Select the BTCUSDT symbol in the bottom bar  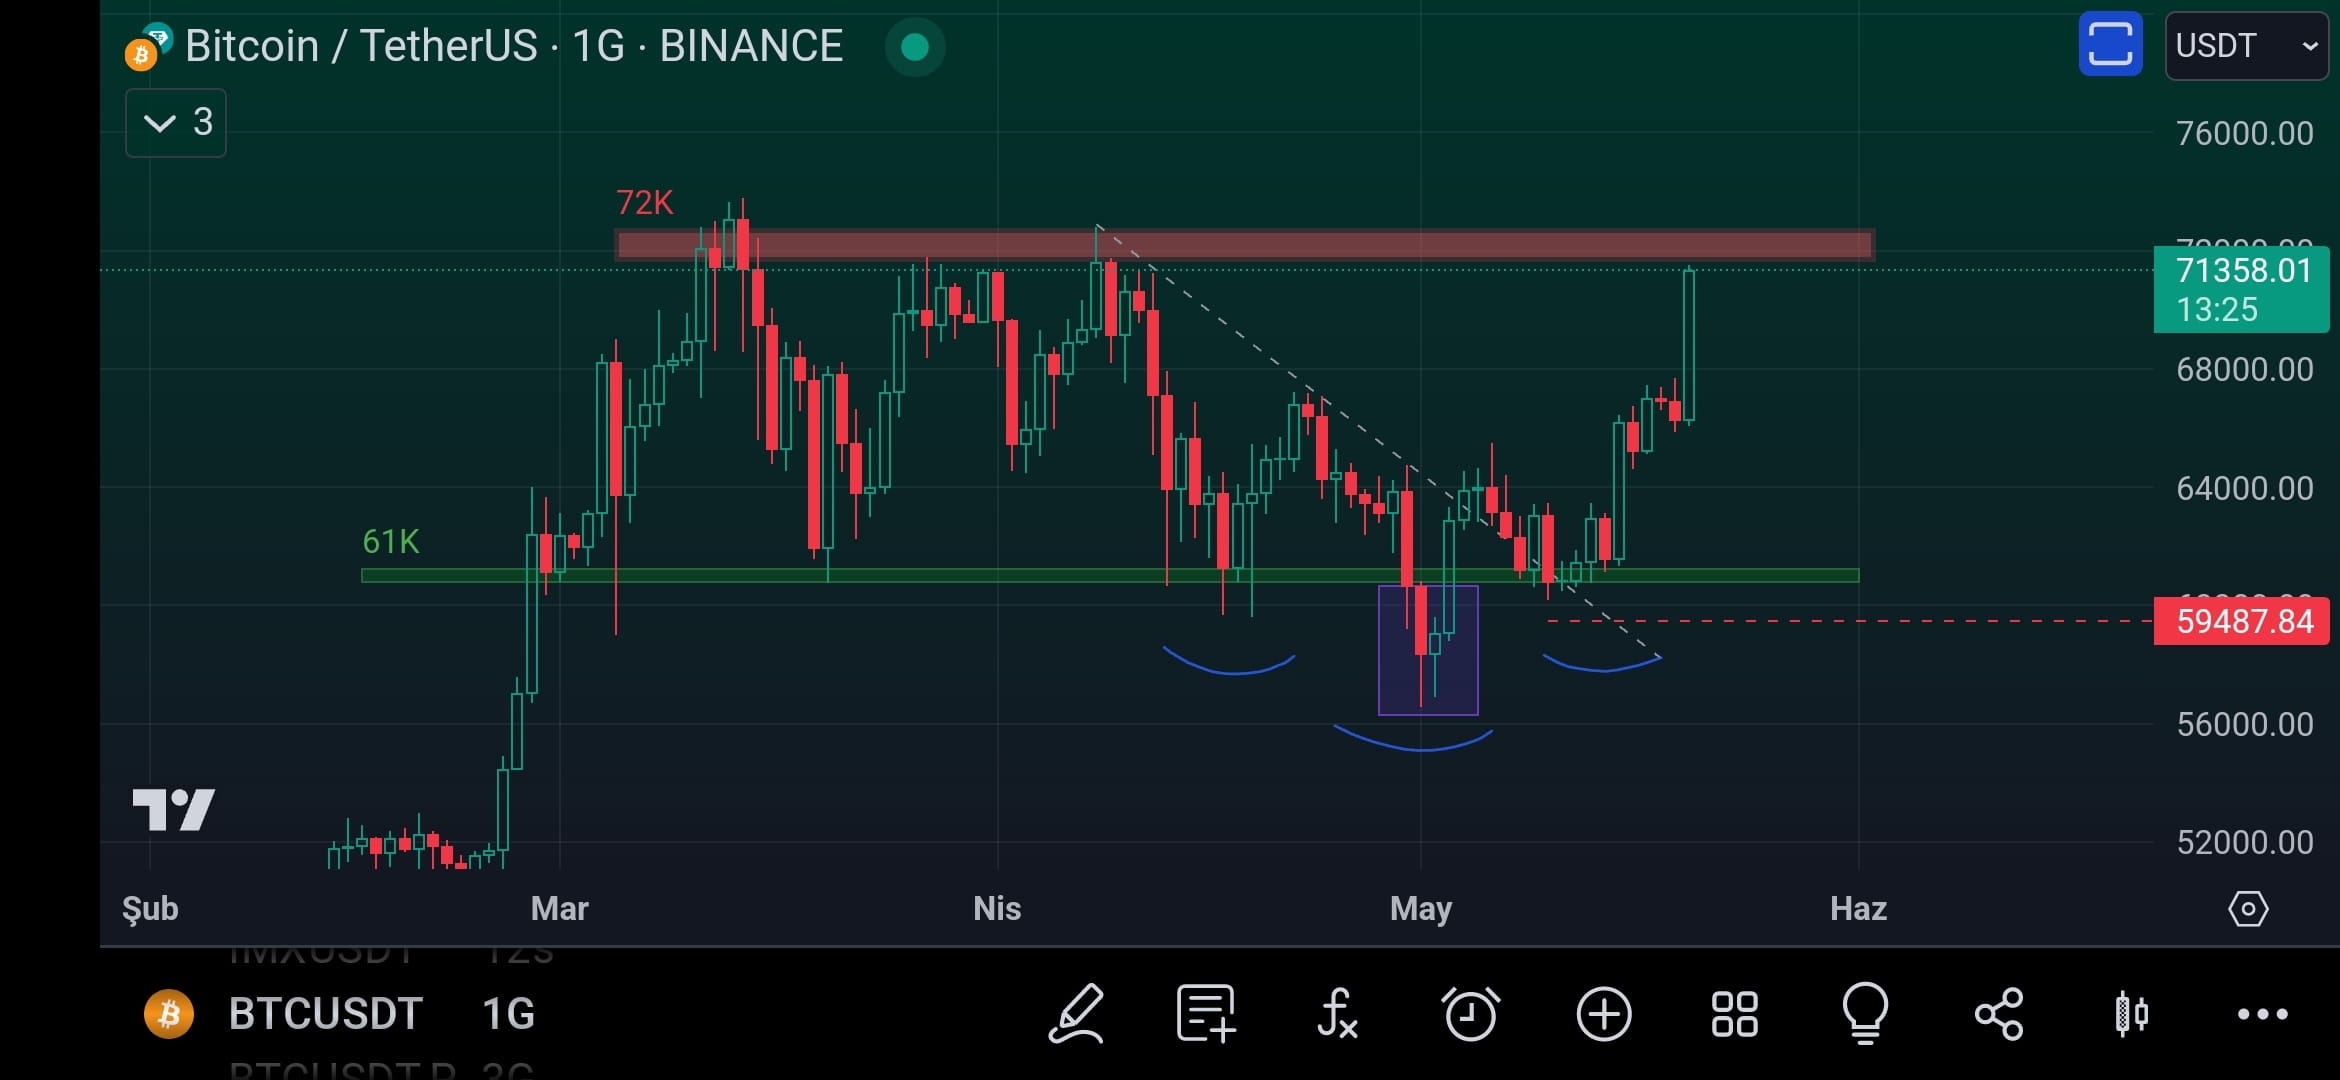click(326, 1014)
